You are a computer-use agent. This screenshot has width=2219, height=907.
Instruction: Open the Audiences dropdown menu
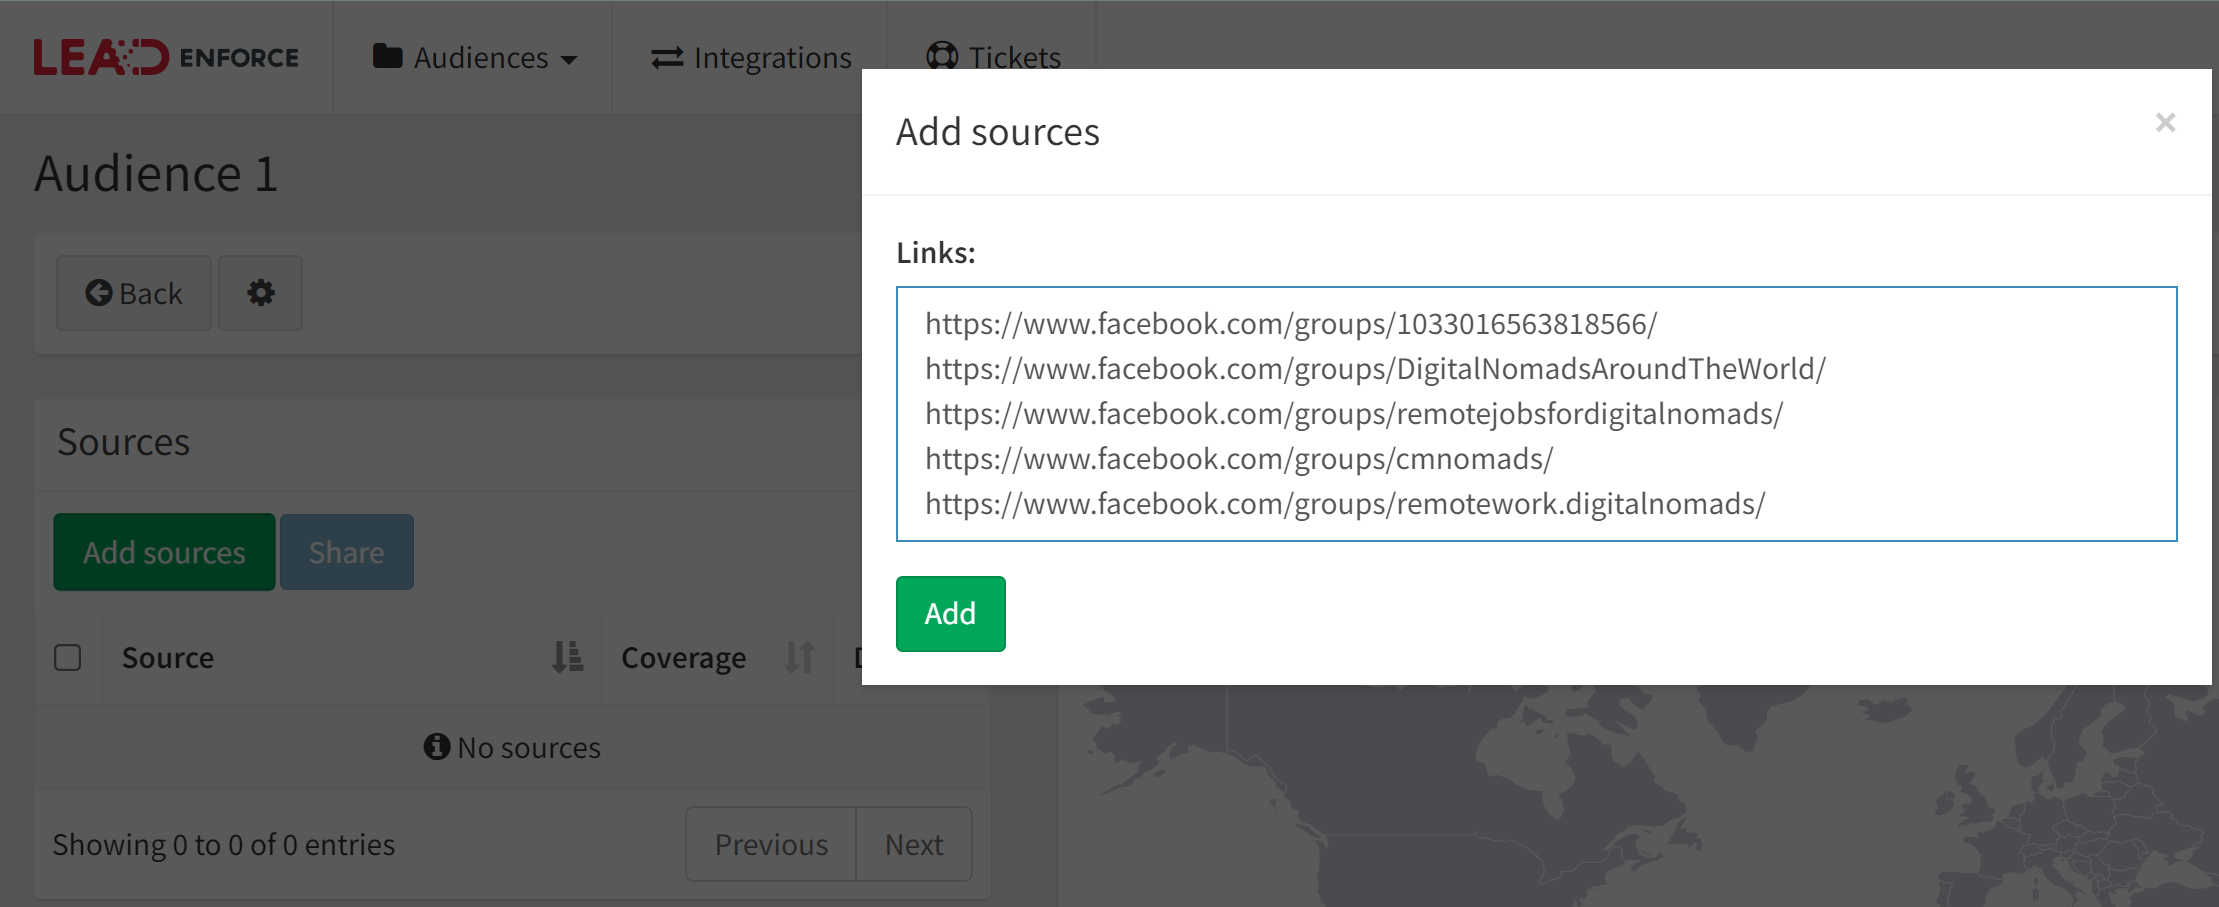pos(475,58)
